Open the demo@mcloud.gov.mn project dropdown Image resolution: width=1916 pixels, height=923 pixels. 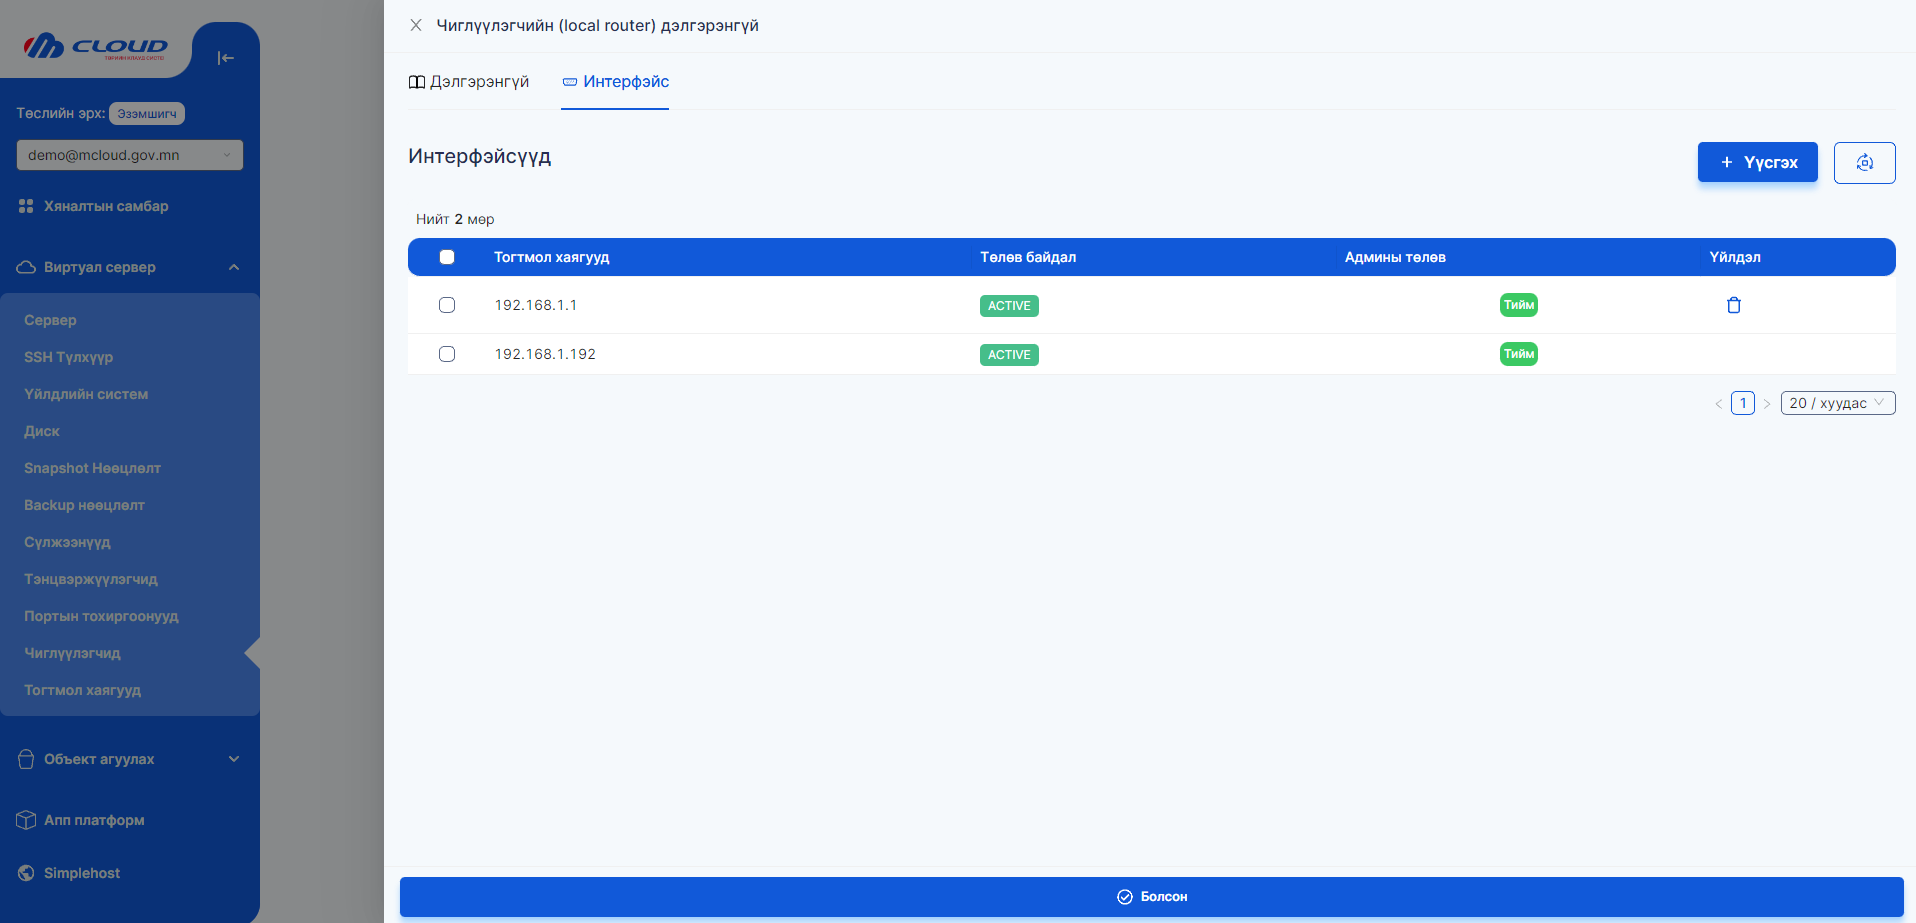pos(129,155)
